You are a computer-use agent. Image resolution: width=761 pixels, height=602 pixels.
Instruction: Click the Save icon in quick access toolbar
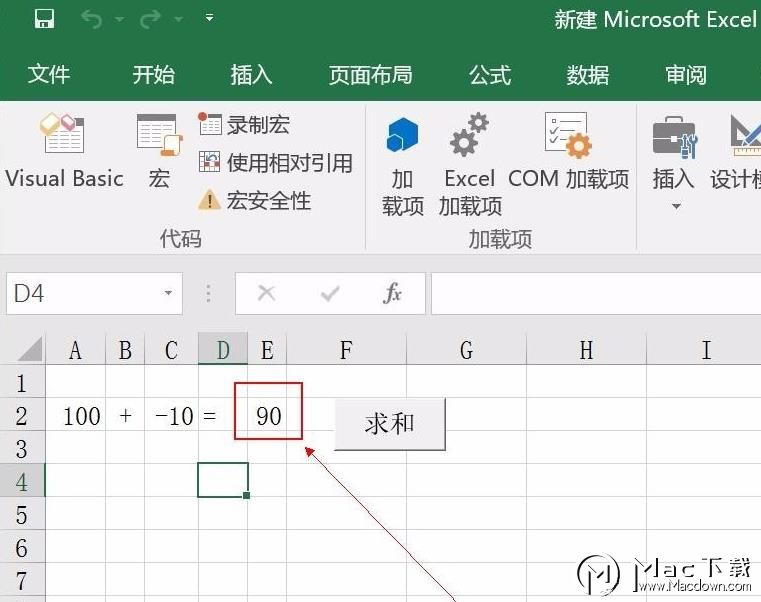[44, 19]
